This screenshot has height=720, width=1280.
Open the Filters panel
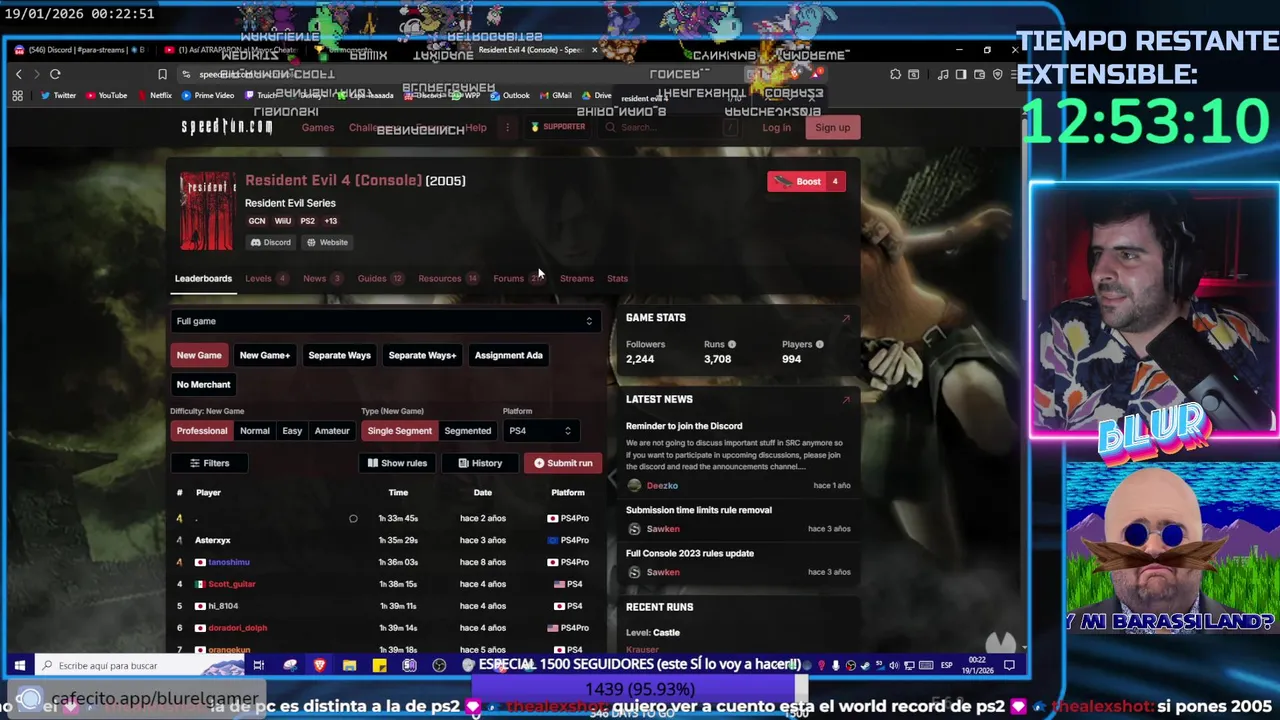pyautogui.click(x=210, y=463)
